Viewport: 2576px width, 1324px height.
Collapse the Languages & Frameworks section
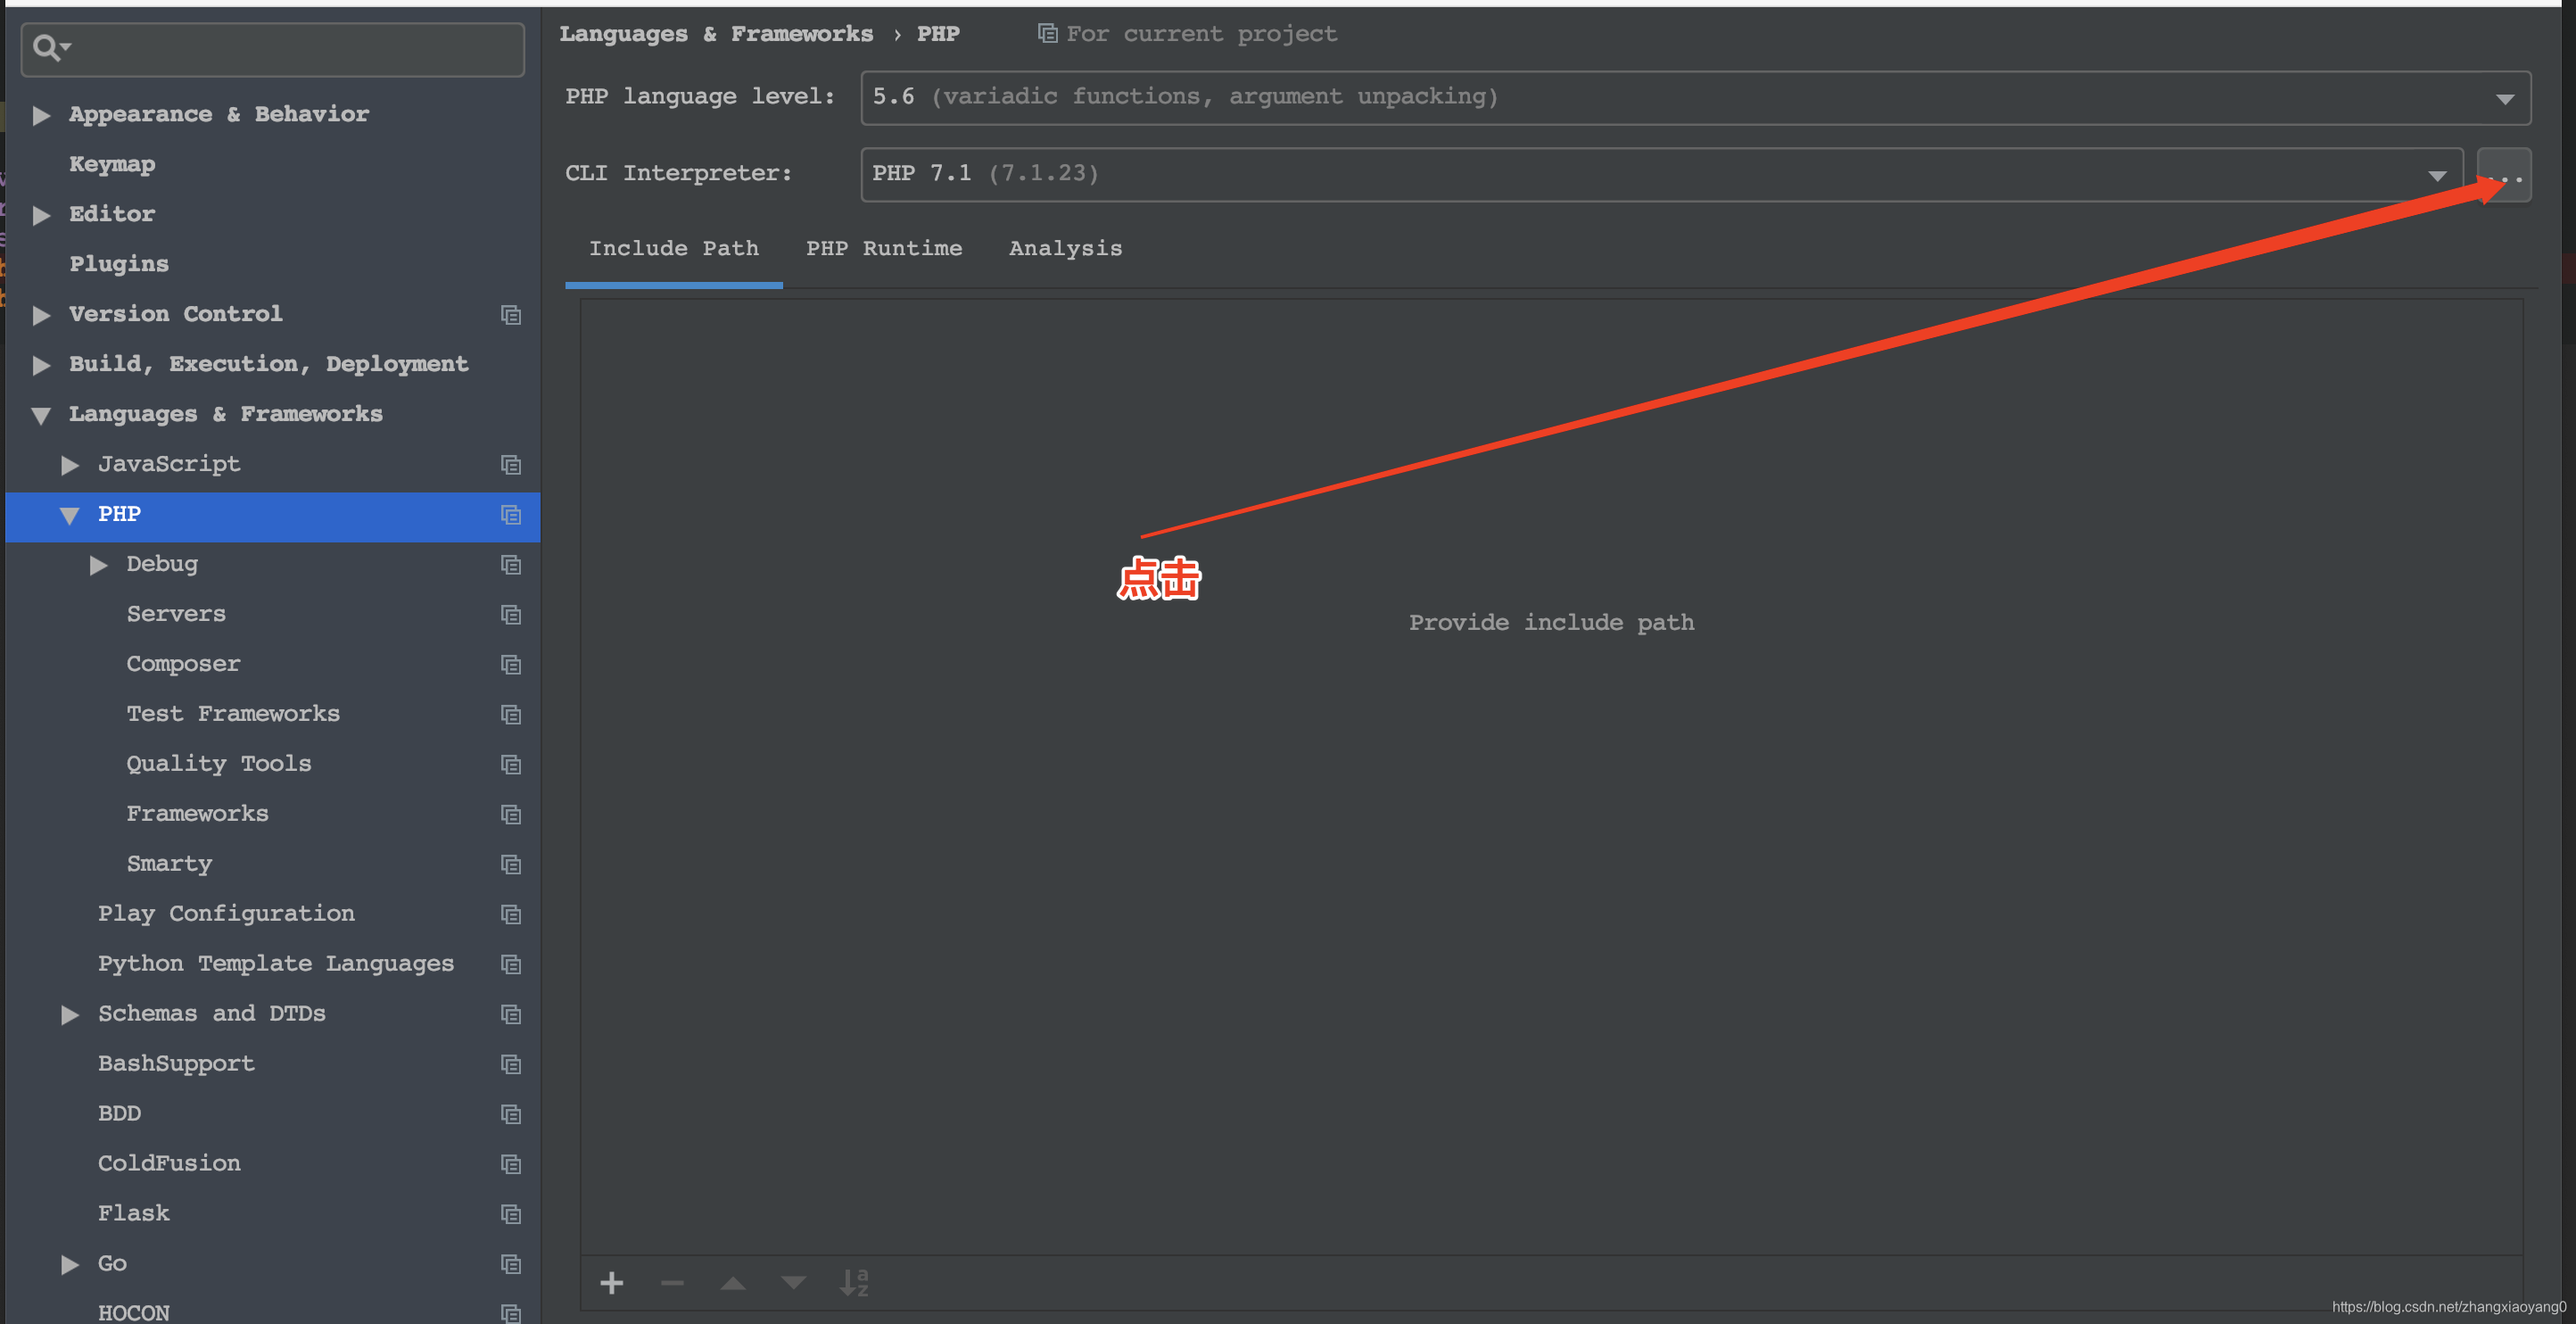click(41, 415)
